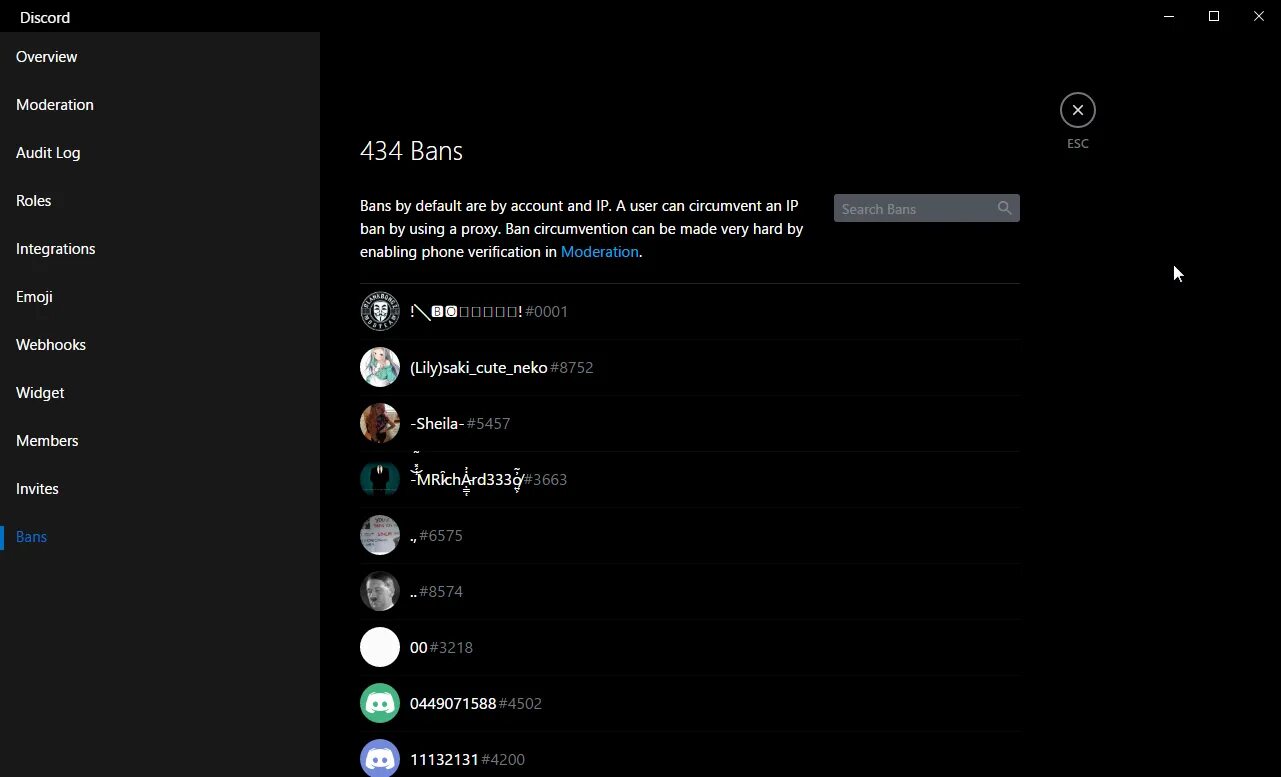Open ban entry -Sheila-#5457
The height and width of the screenshot is (777, 1281).
(x=690, y=424)
